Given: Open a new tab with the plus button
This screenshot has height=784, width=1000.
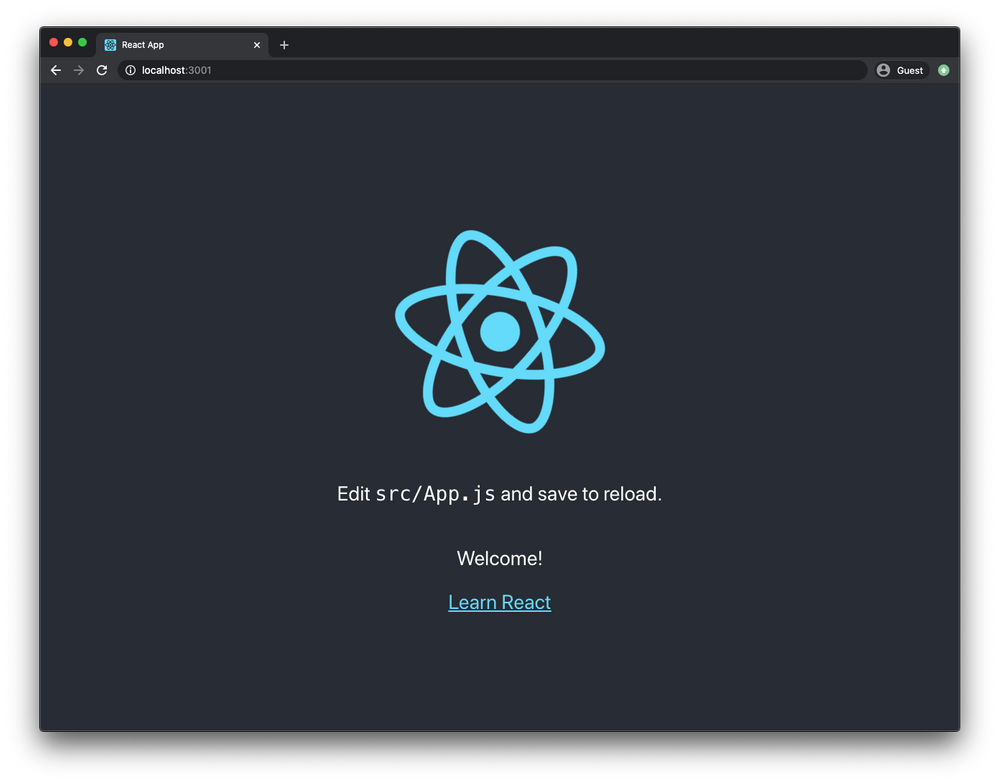Looking at the screenshot, I should point(284,44).
